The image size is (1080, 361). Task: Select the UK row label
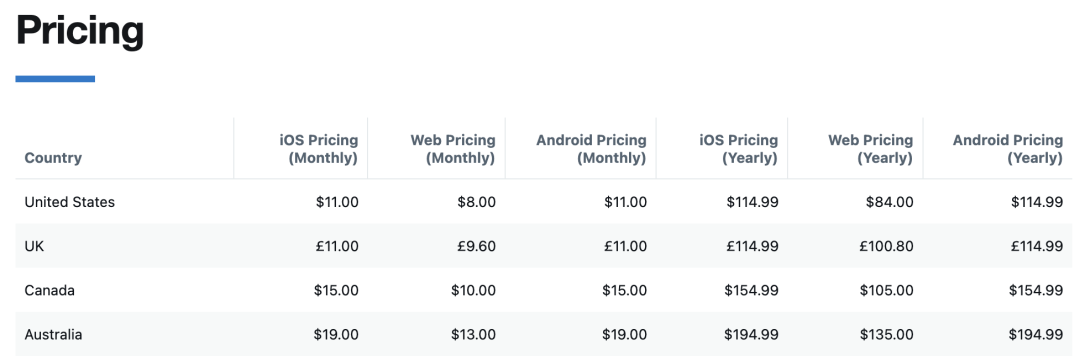pyautogui.click(x=34, y=246)
